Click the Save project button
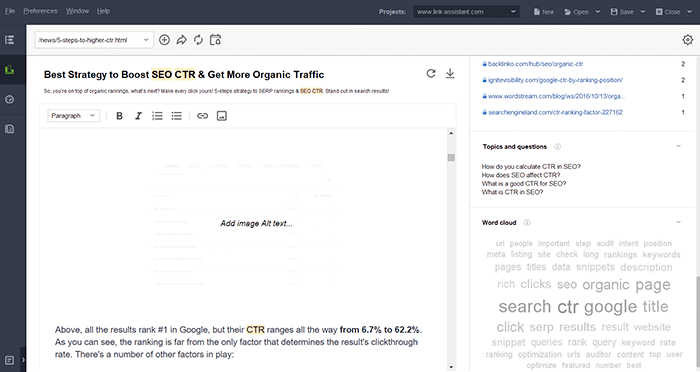 [622, 12]
